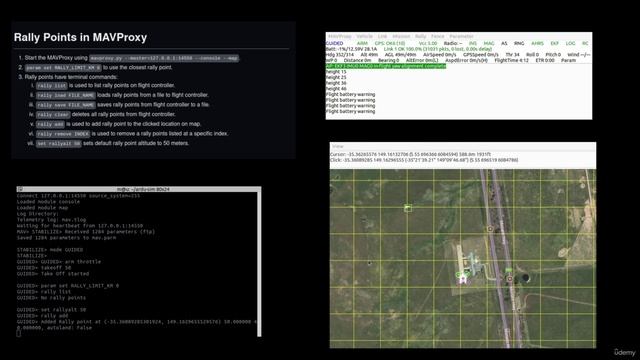Click the Param status at row end
This screenshot has height=360, width=640.
[568, 60]
